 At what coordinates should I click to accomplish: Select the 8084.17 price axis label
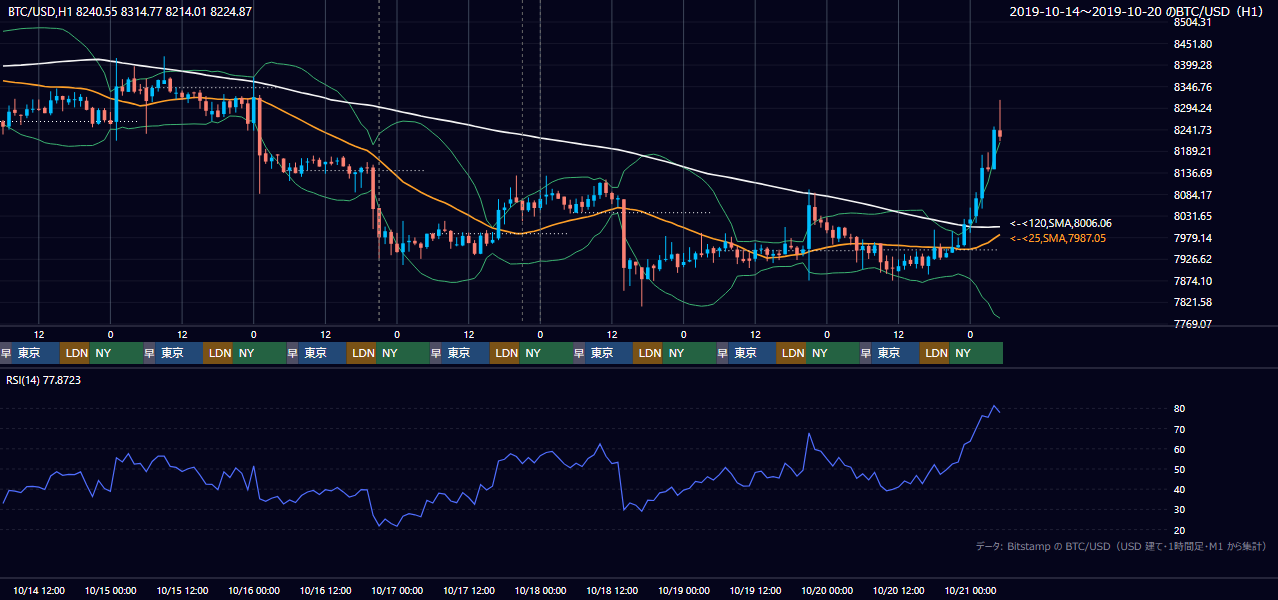1193,195
